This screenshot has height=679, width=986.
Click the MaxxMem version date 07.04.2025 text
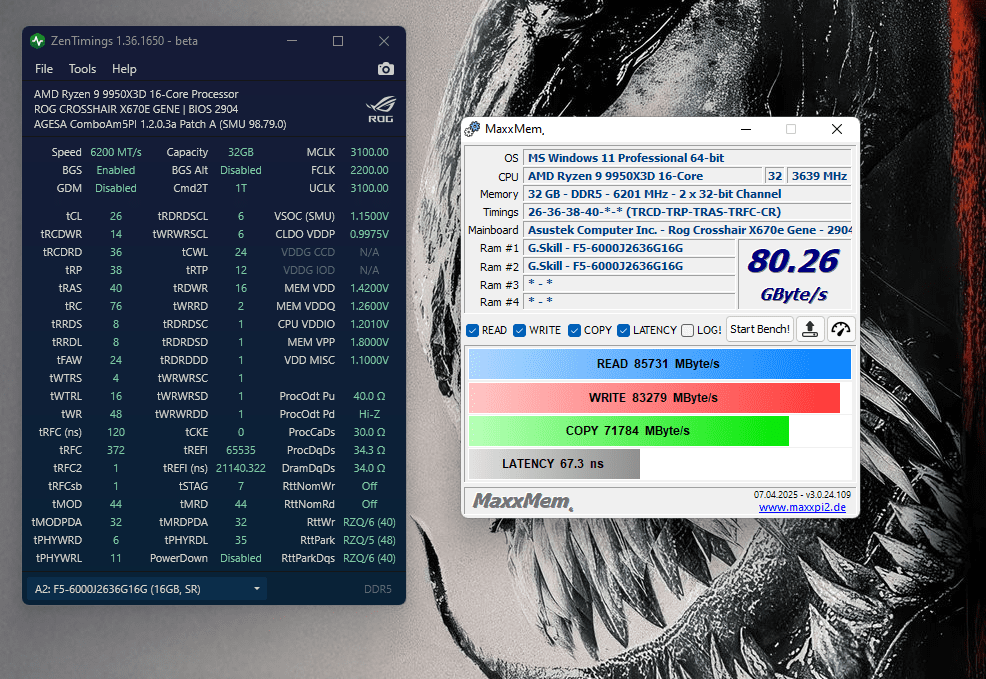point(802,495)
